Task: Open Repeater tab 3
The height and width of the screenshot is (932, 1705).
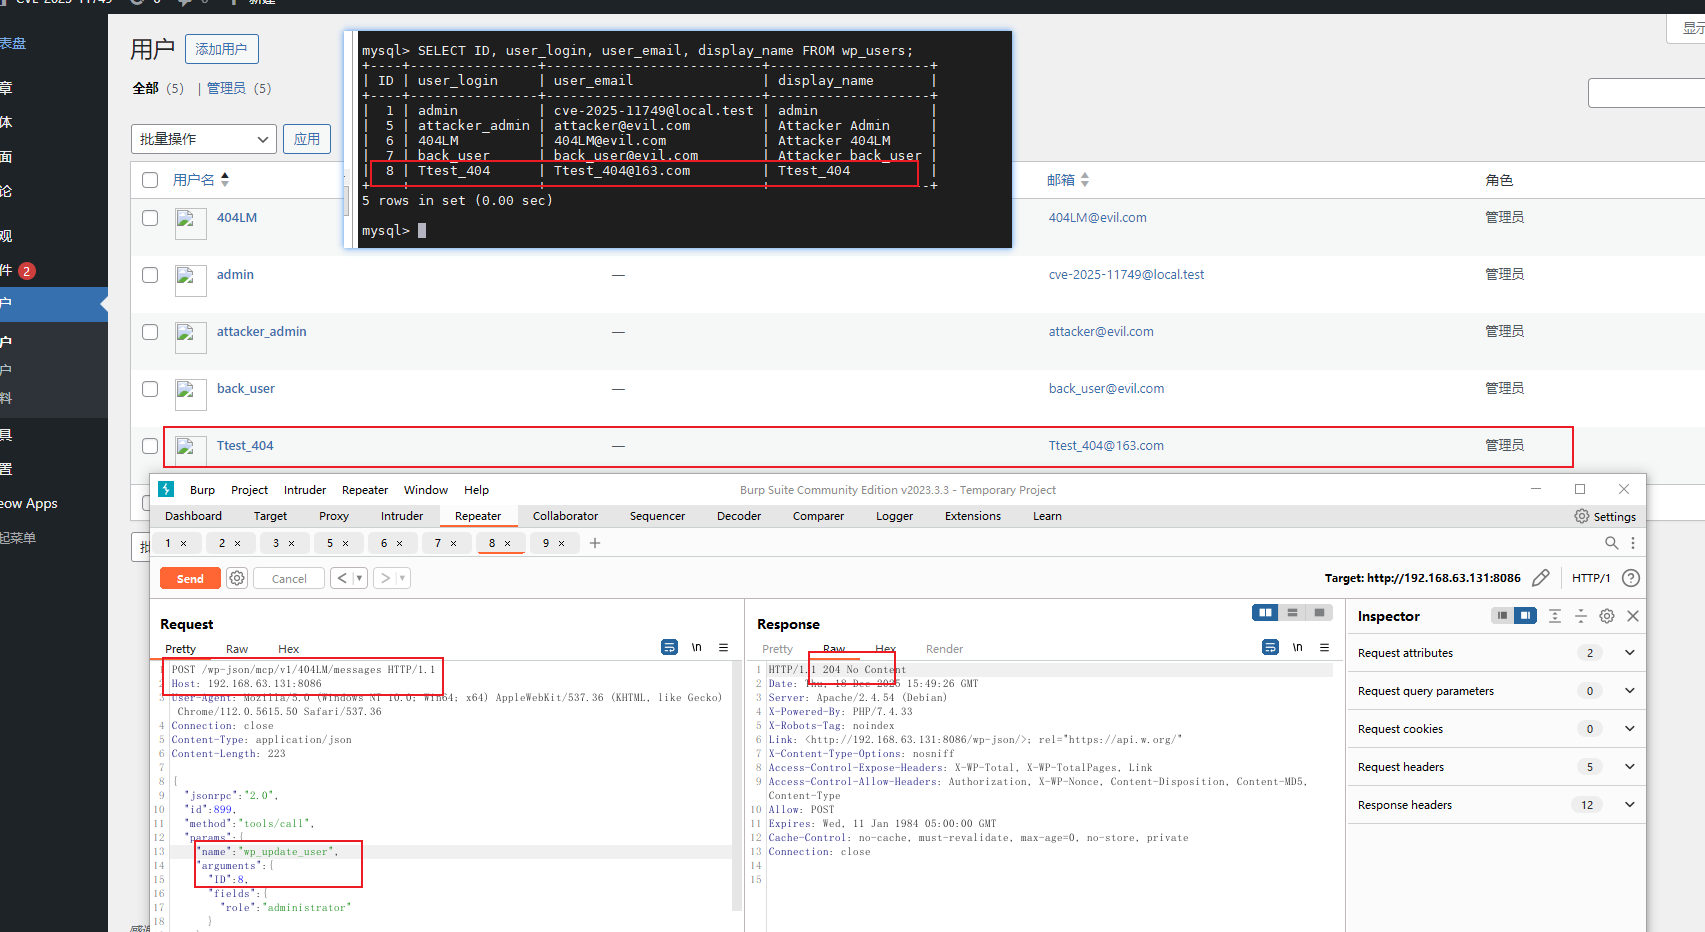Action: (x=277, y=543)
